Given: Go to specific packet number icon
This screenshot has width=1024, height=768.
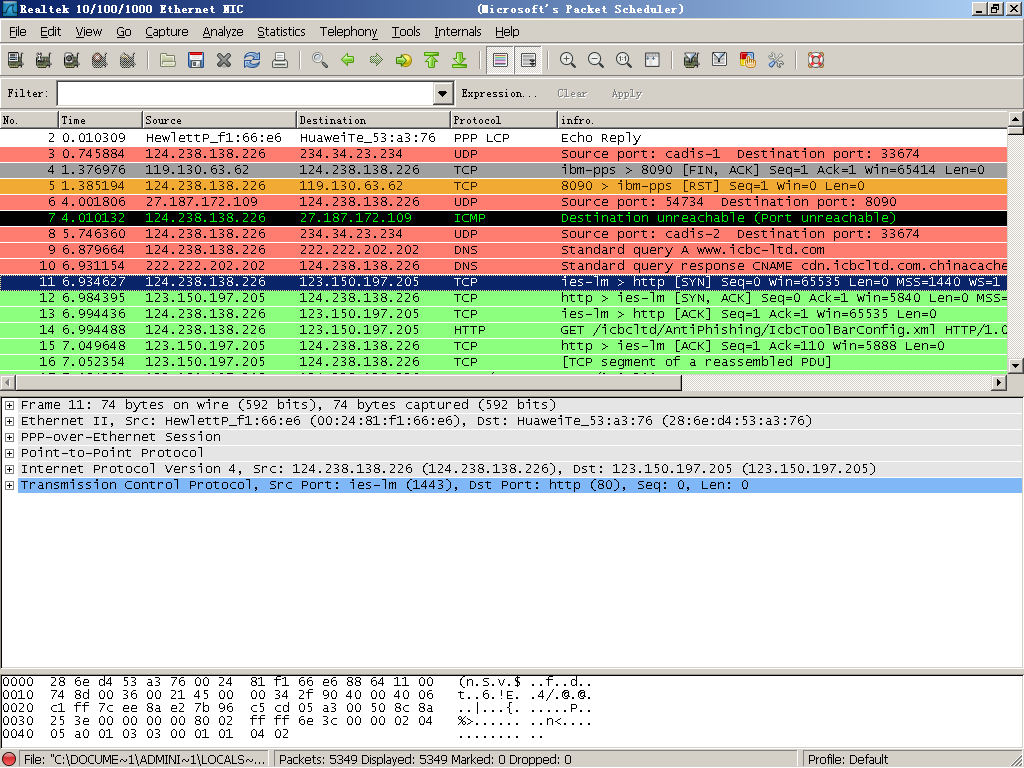Looking at the screenshot, I should pos(404,60).
